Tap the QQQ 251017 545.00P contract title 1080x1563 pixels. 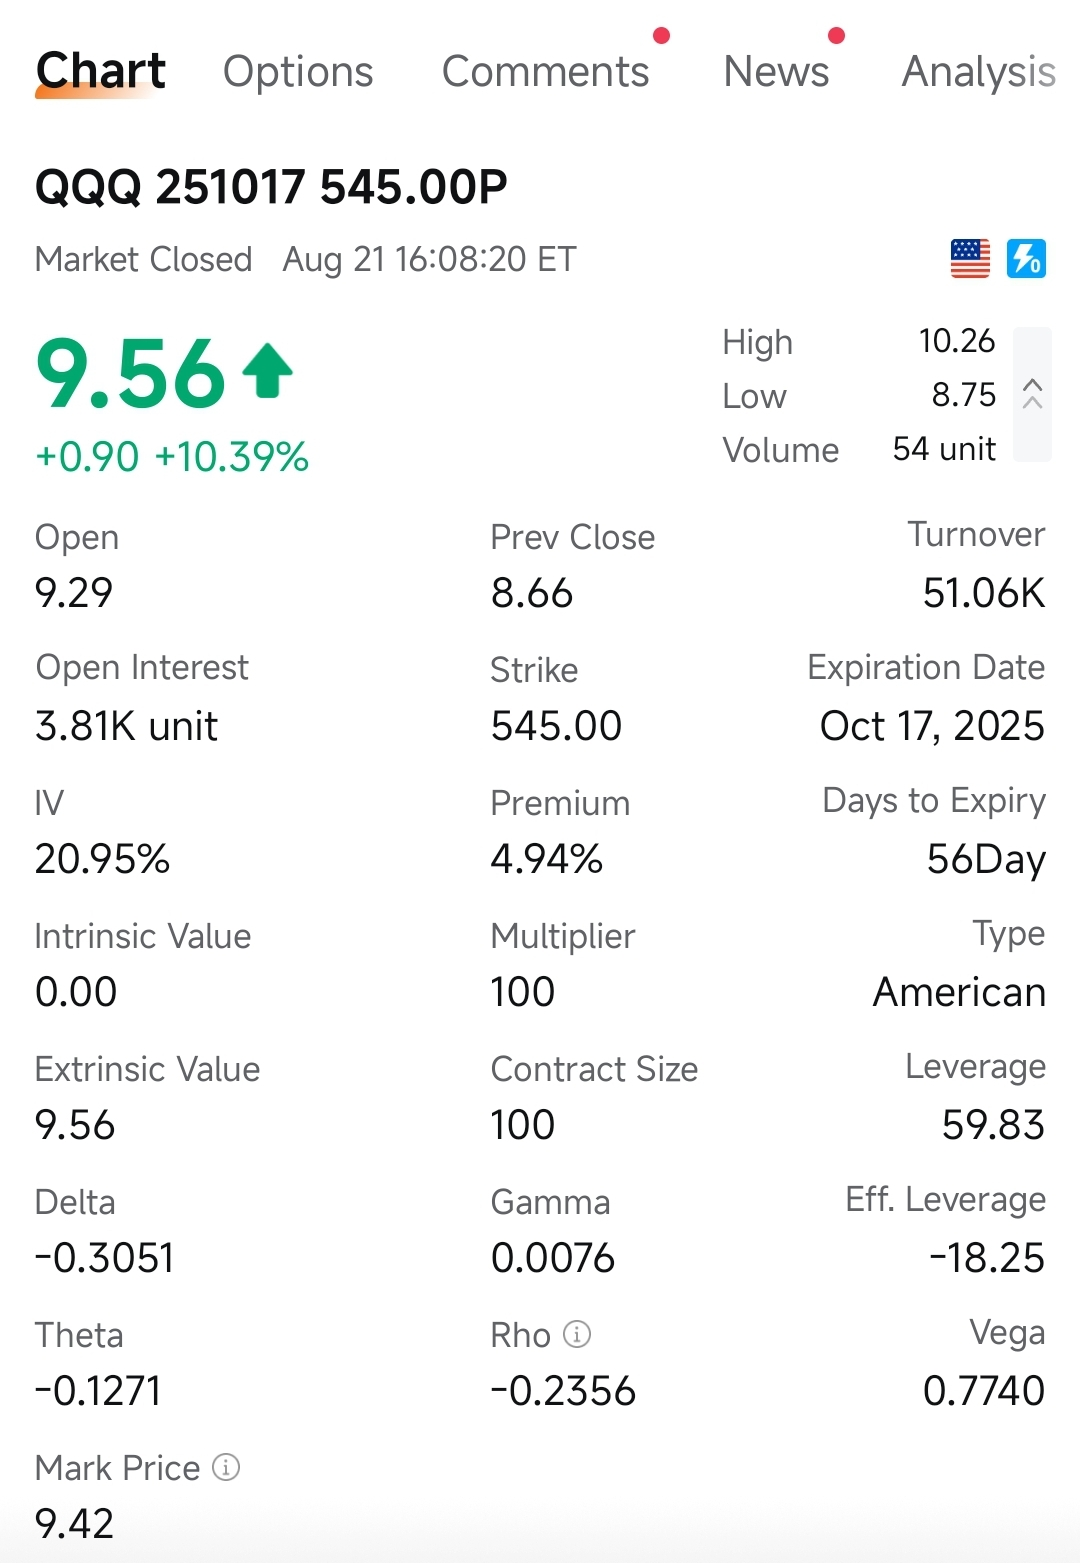(271, 187)
